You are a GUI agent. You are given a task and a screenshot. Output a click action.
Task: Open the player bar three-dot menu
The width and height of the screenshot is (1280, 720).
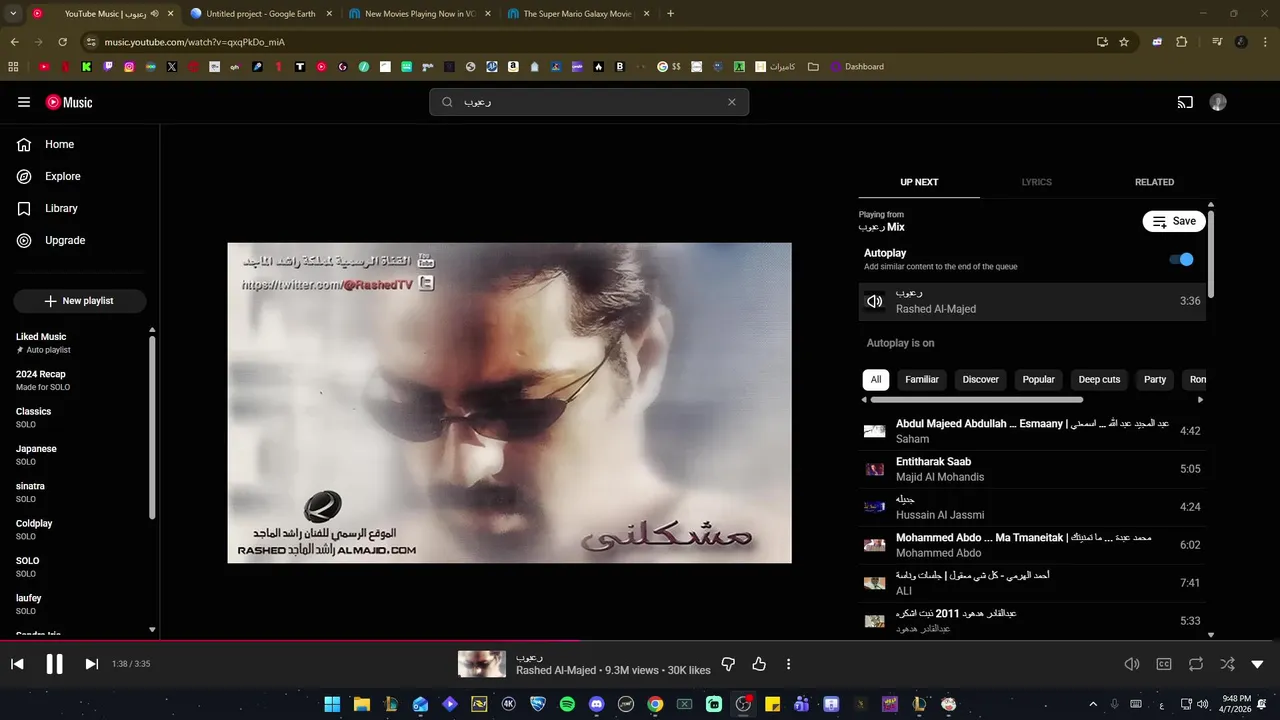[x=788, y=664]
